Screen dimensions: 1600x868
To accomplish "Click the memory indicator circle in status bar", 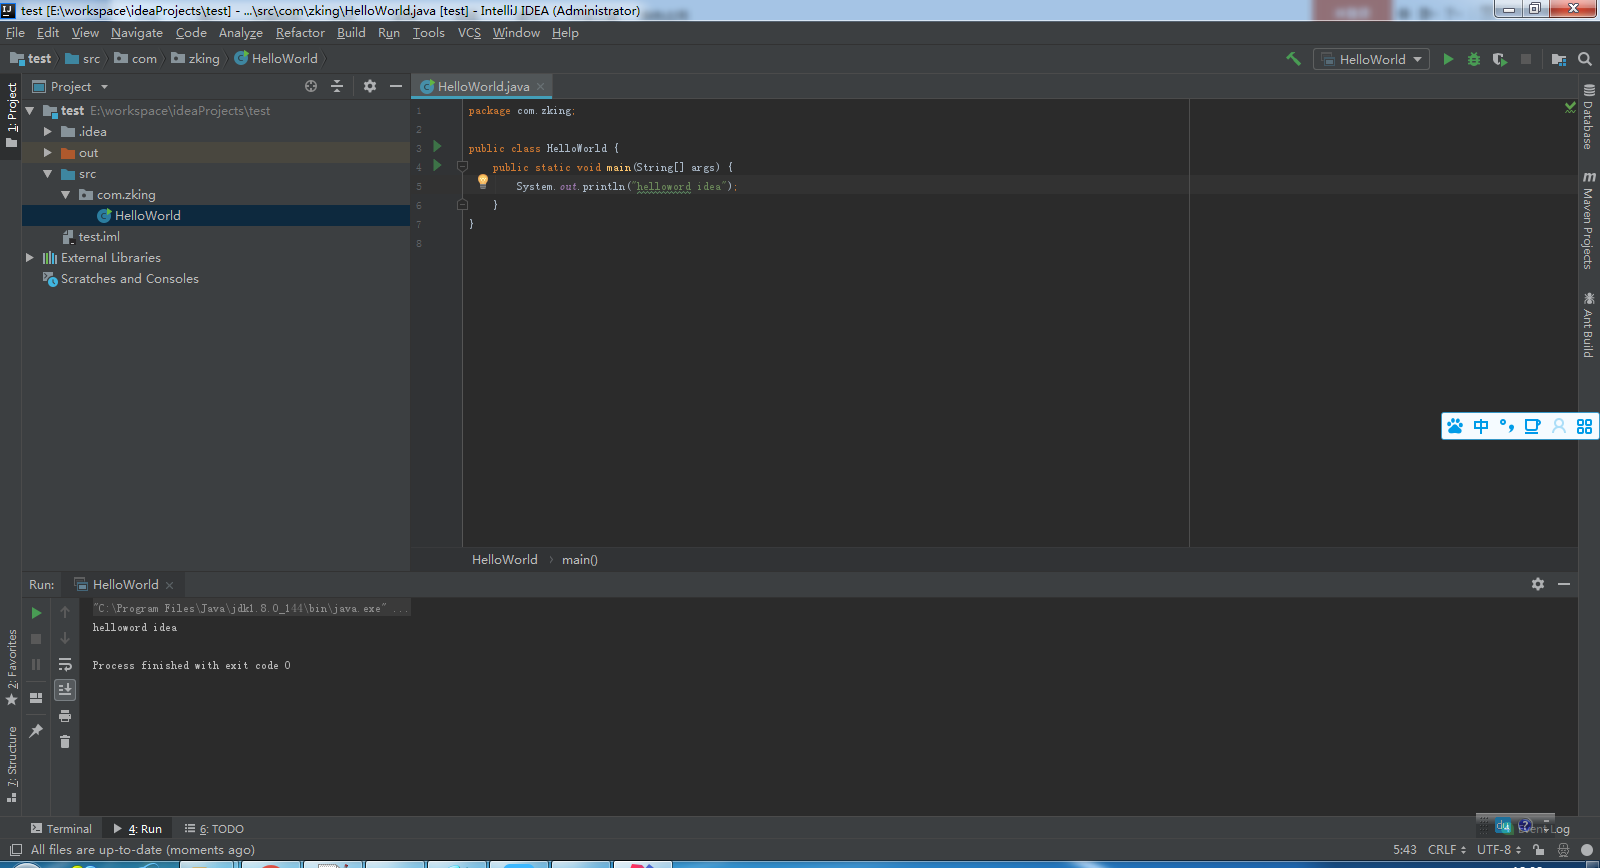I will (1587, 850).
